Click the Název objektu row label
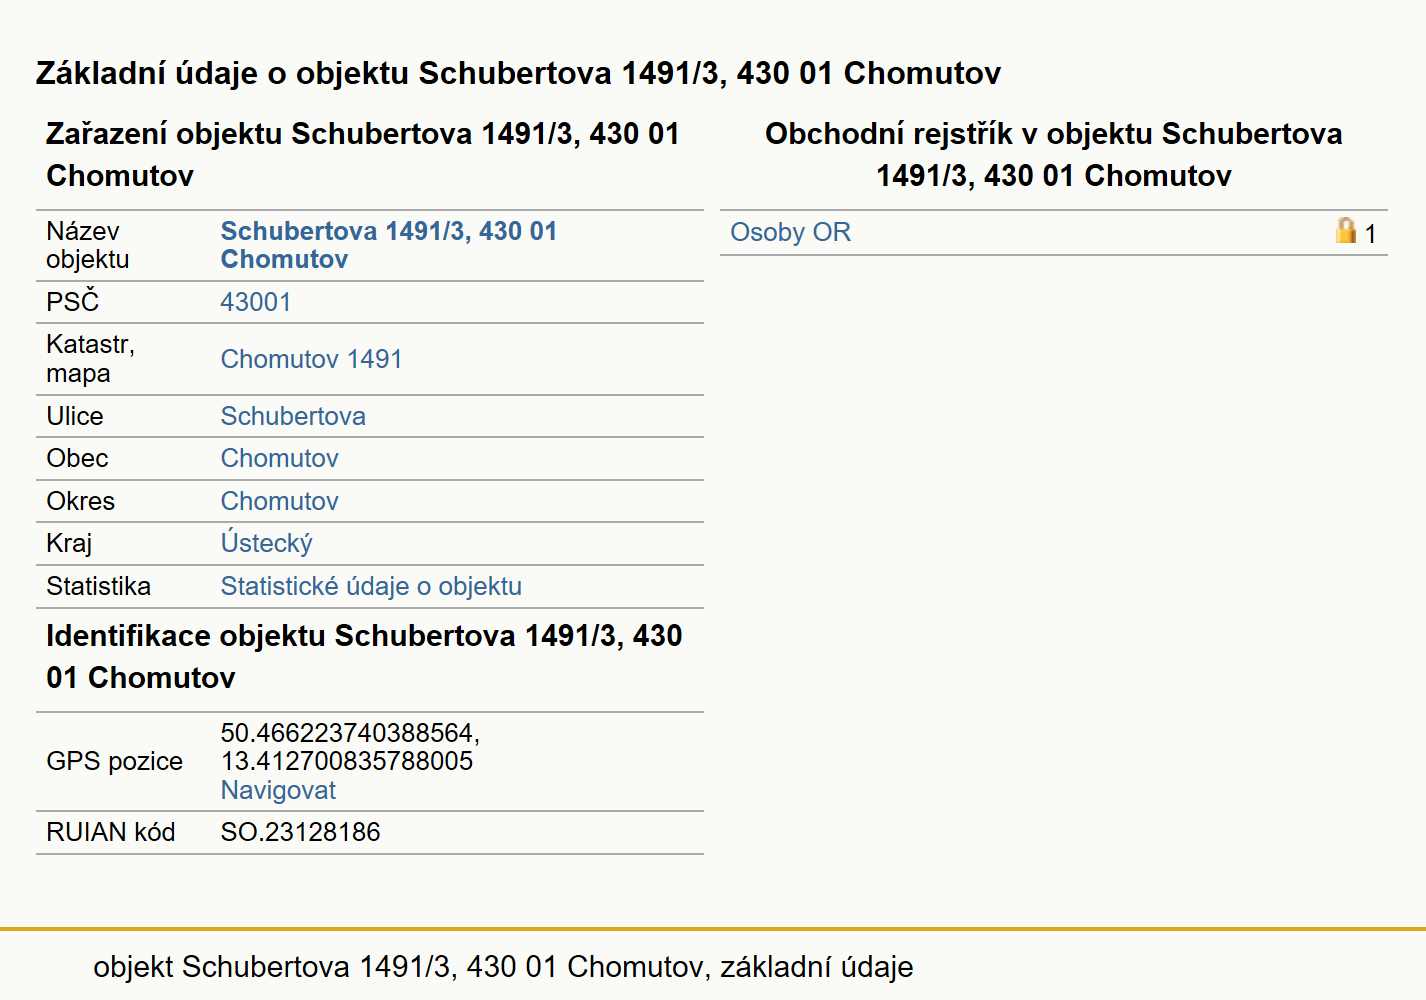The image size is (1426, 1000). tap(88, 245)
